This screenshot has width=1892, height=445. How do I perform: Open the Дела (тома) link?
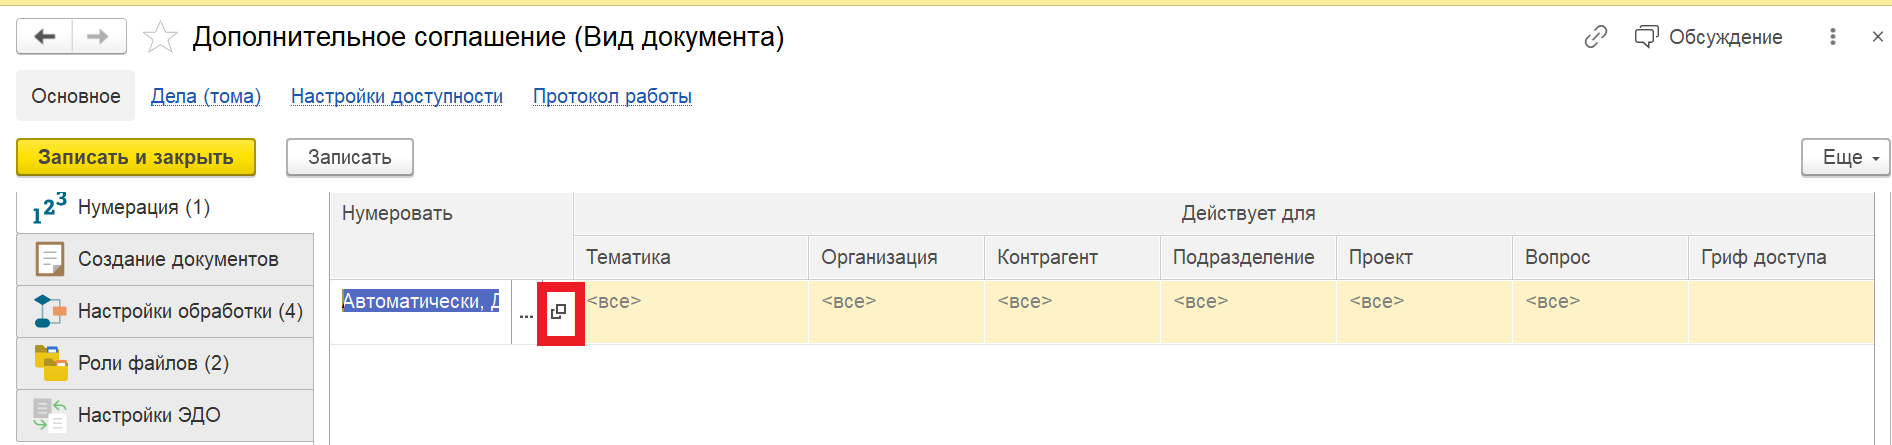206,96
